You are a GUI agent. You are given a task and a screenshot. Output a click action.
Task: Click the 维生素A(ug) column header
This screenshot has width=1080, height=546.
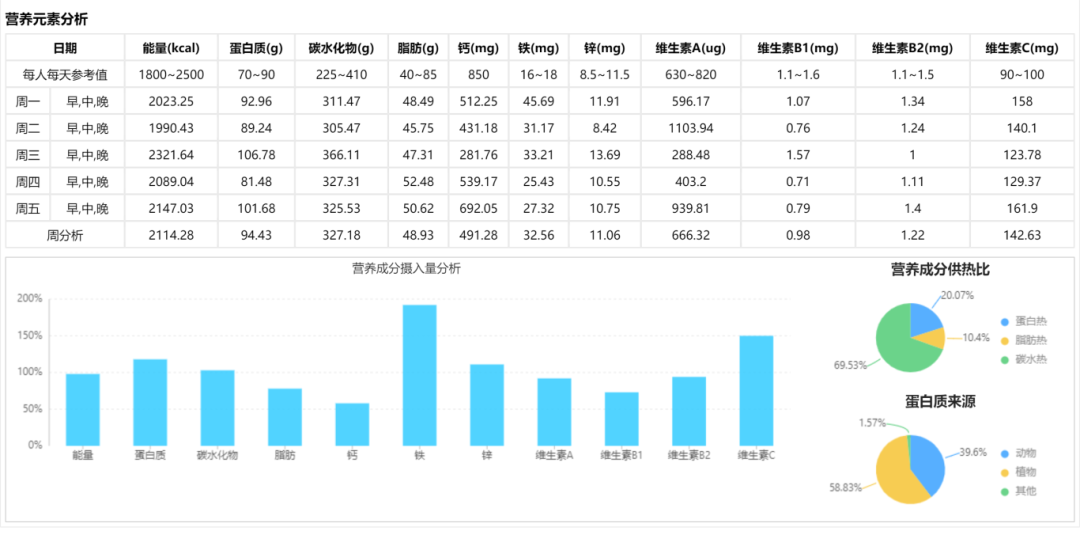tap(691, 48)
